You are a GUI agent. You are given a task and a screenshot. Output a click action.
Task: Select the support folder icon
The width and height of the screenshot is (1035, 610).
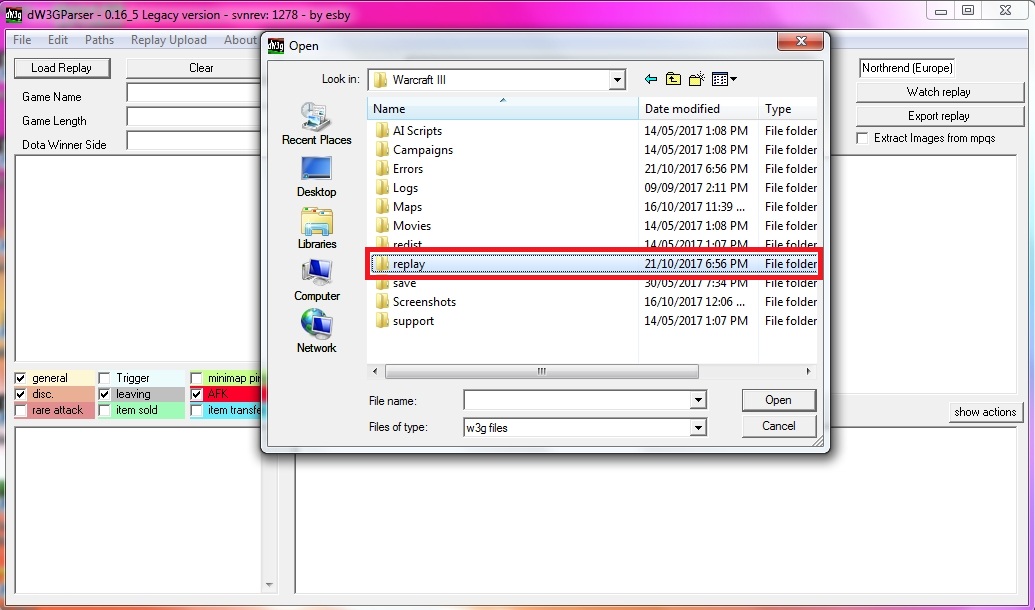pyautogui.click(x=382, y=321)
